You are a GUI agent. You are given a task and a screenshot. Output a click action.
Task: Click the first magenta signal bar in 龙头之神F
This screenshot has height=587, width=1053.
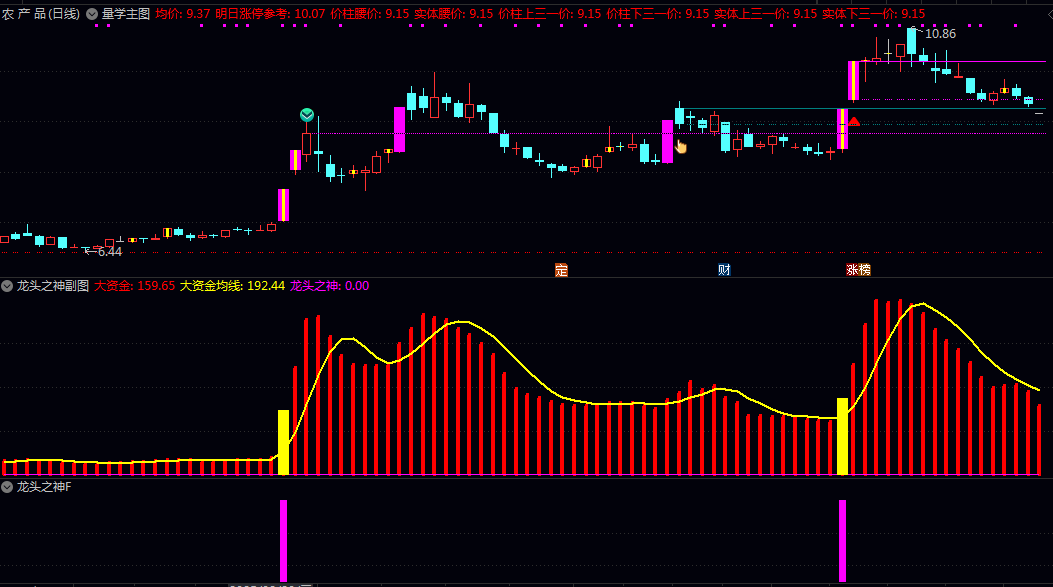283,541
